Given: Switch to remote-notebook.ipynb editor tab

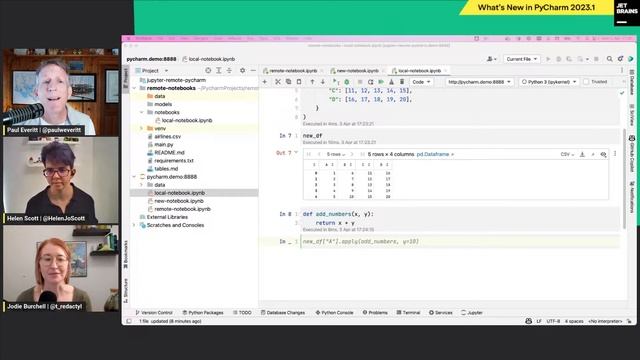Looking at the screenshot, I should (293, 71).
